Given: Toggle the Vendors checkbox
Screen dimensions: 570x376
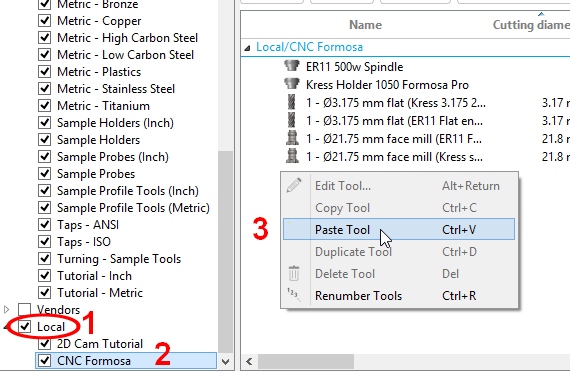Looking at the screenshot, I should pyautogui.click(x=24, y=309).
